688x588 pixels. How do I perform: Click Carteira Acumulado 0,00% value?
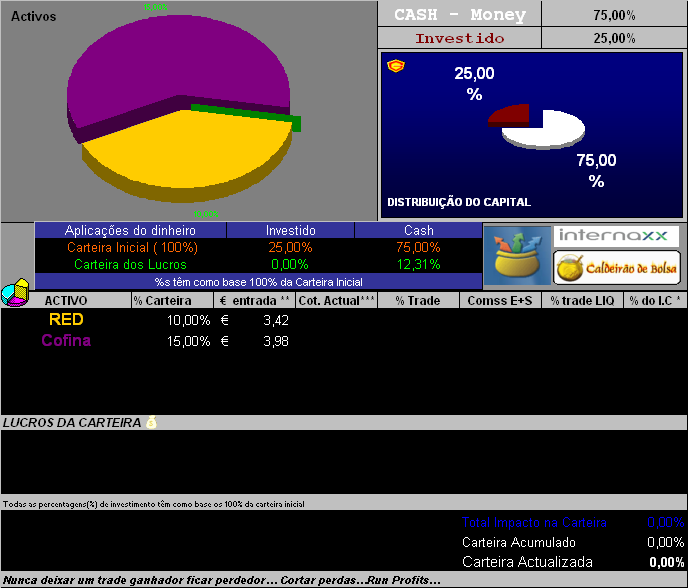click(665, 542)
